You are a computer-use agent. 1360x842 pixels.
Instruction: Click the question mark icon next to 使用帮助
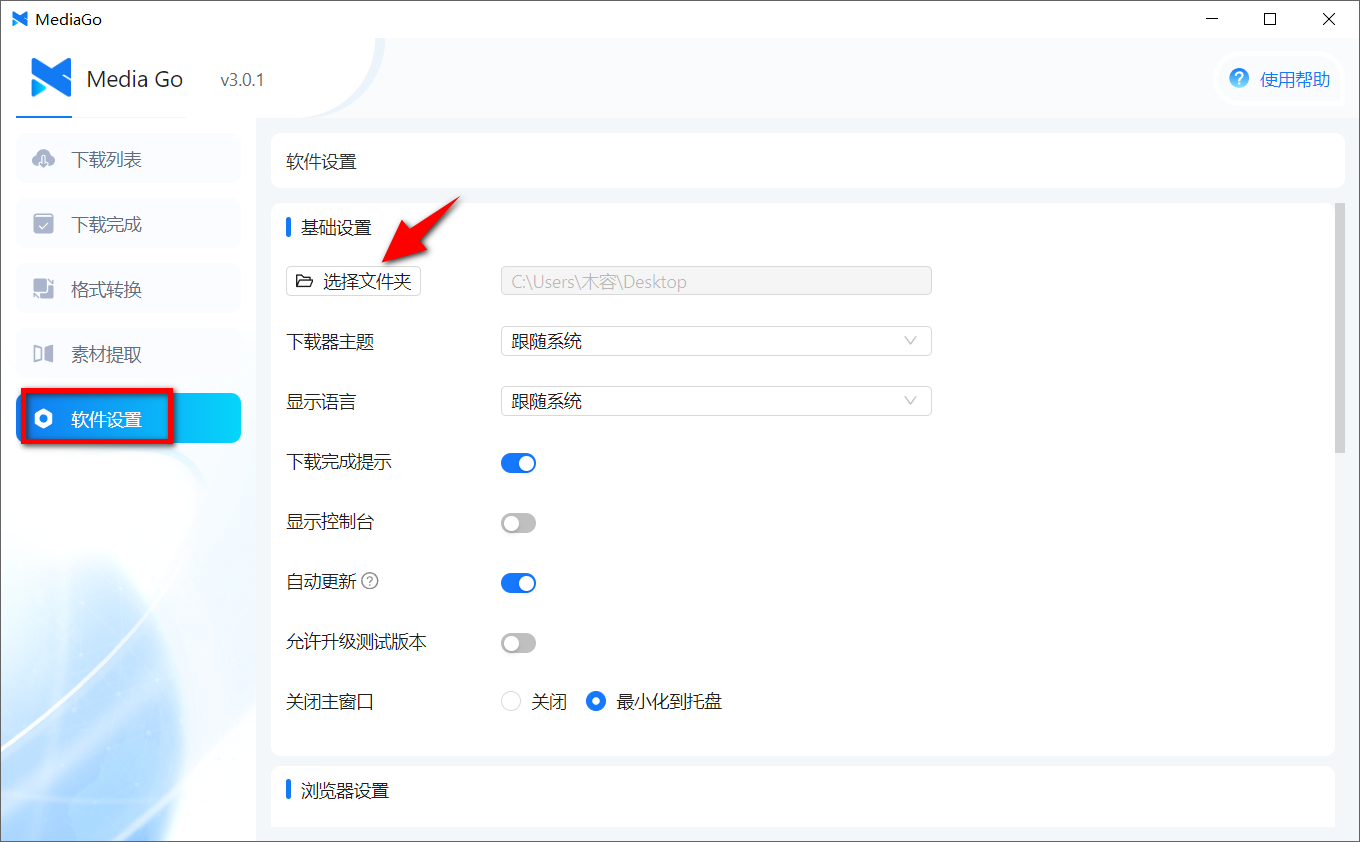pyautogui.click(x=1239, y=79)
